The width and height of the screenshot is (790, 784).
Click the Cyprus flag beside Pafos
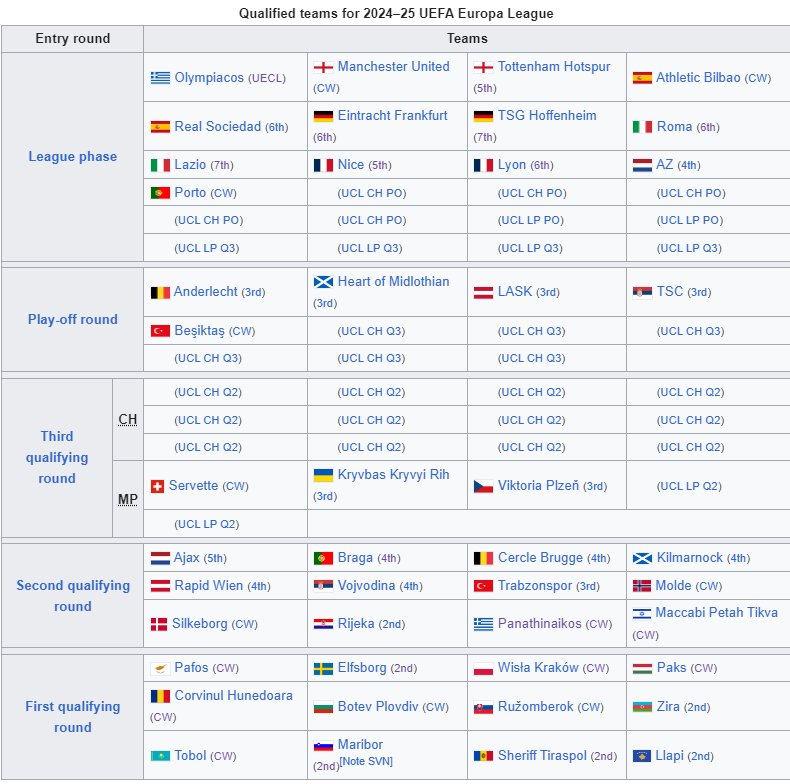tap(160, 668)
